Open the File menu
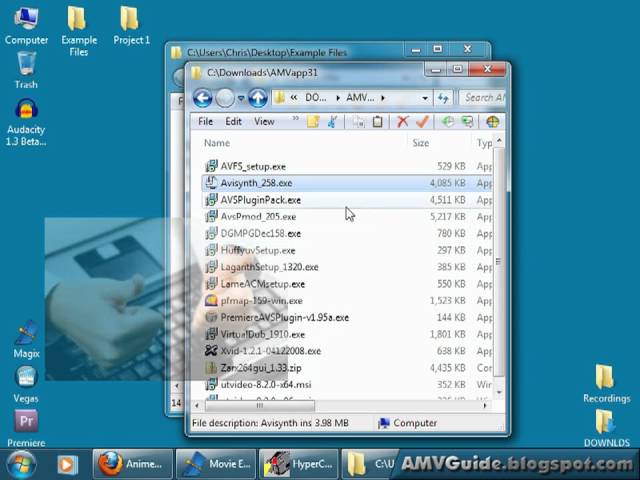640x480 pixels. tap(205, 122)
